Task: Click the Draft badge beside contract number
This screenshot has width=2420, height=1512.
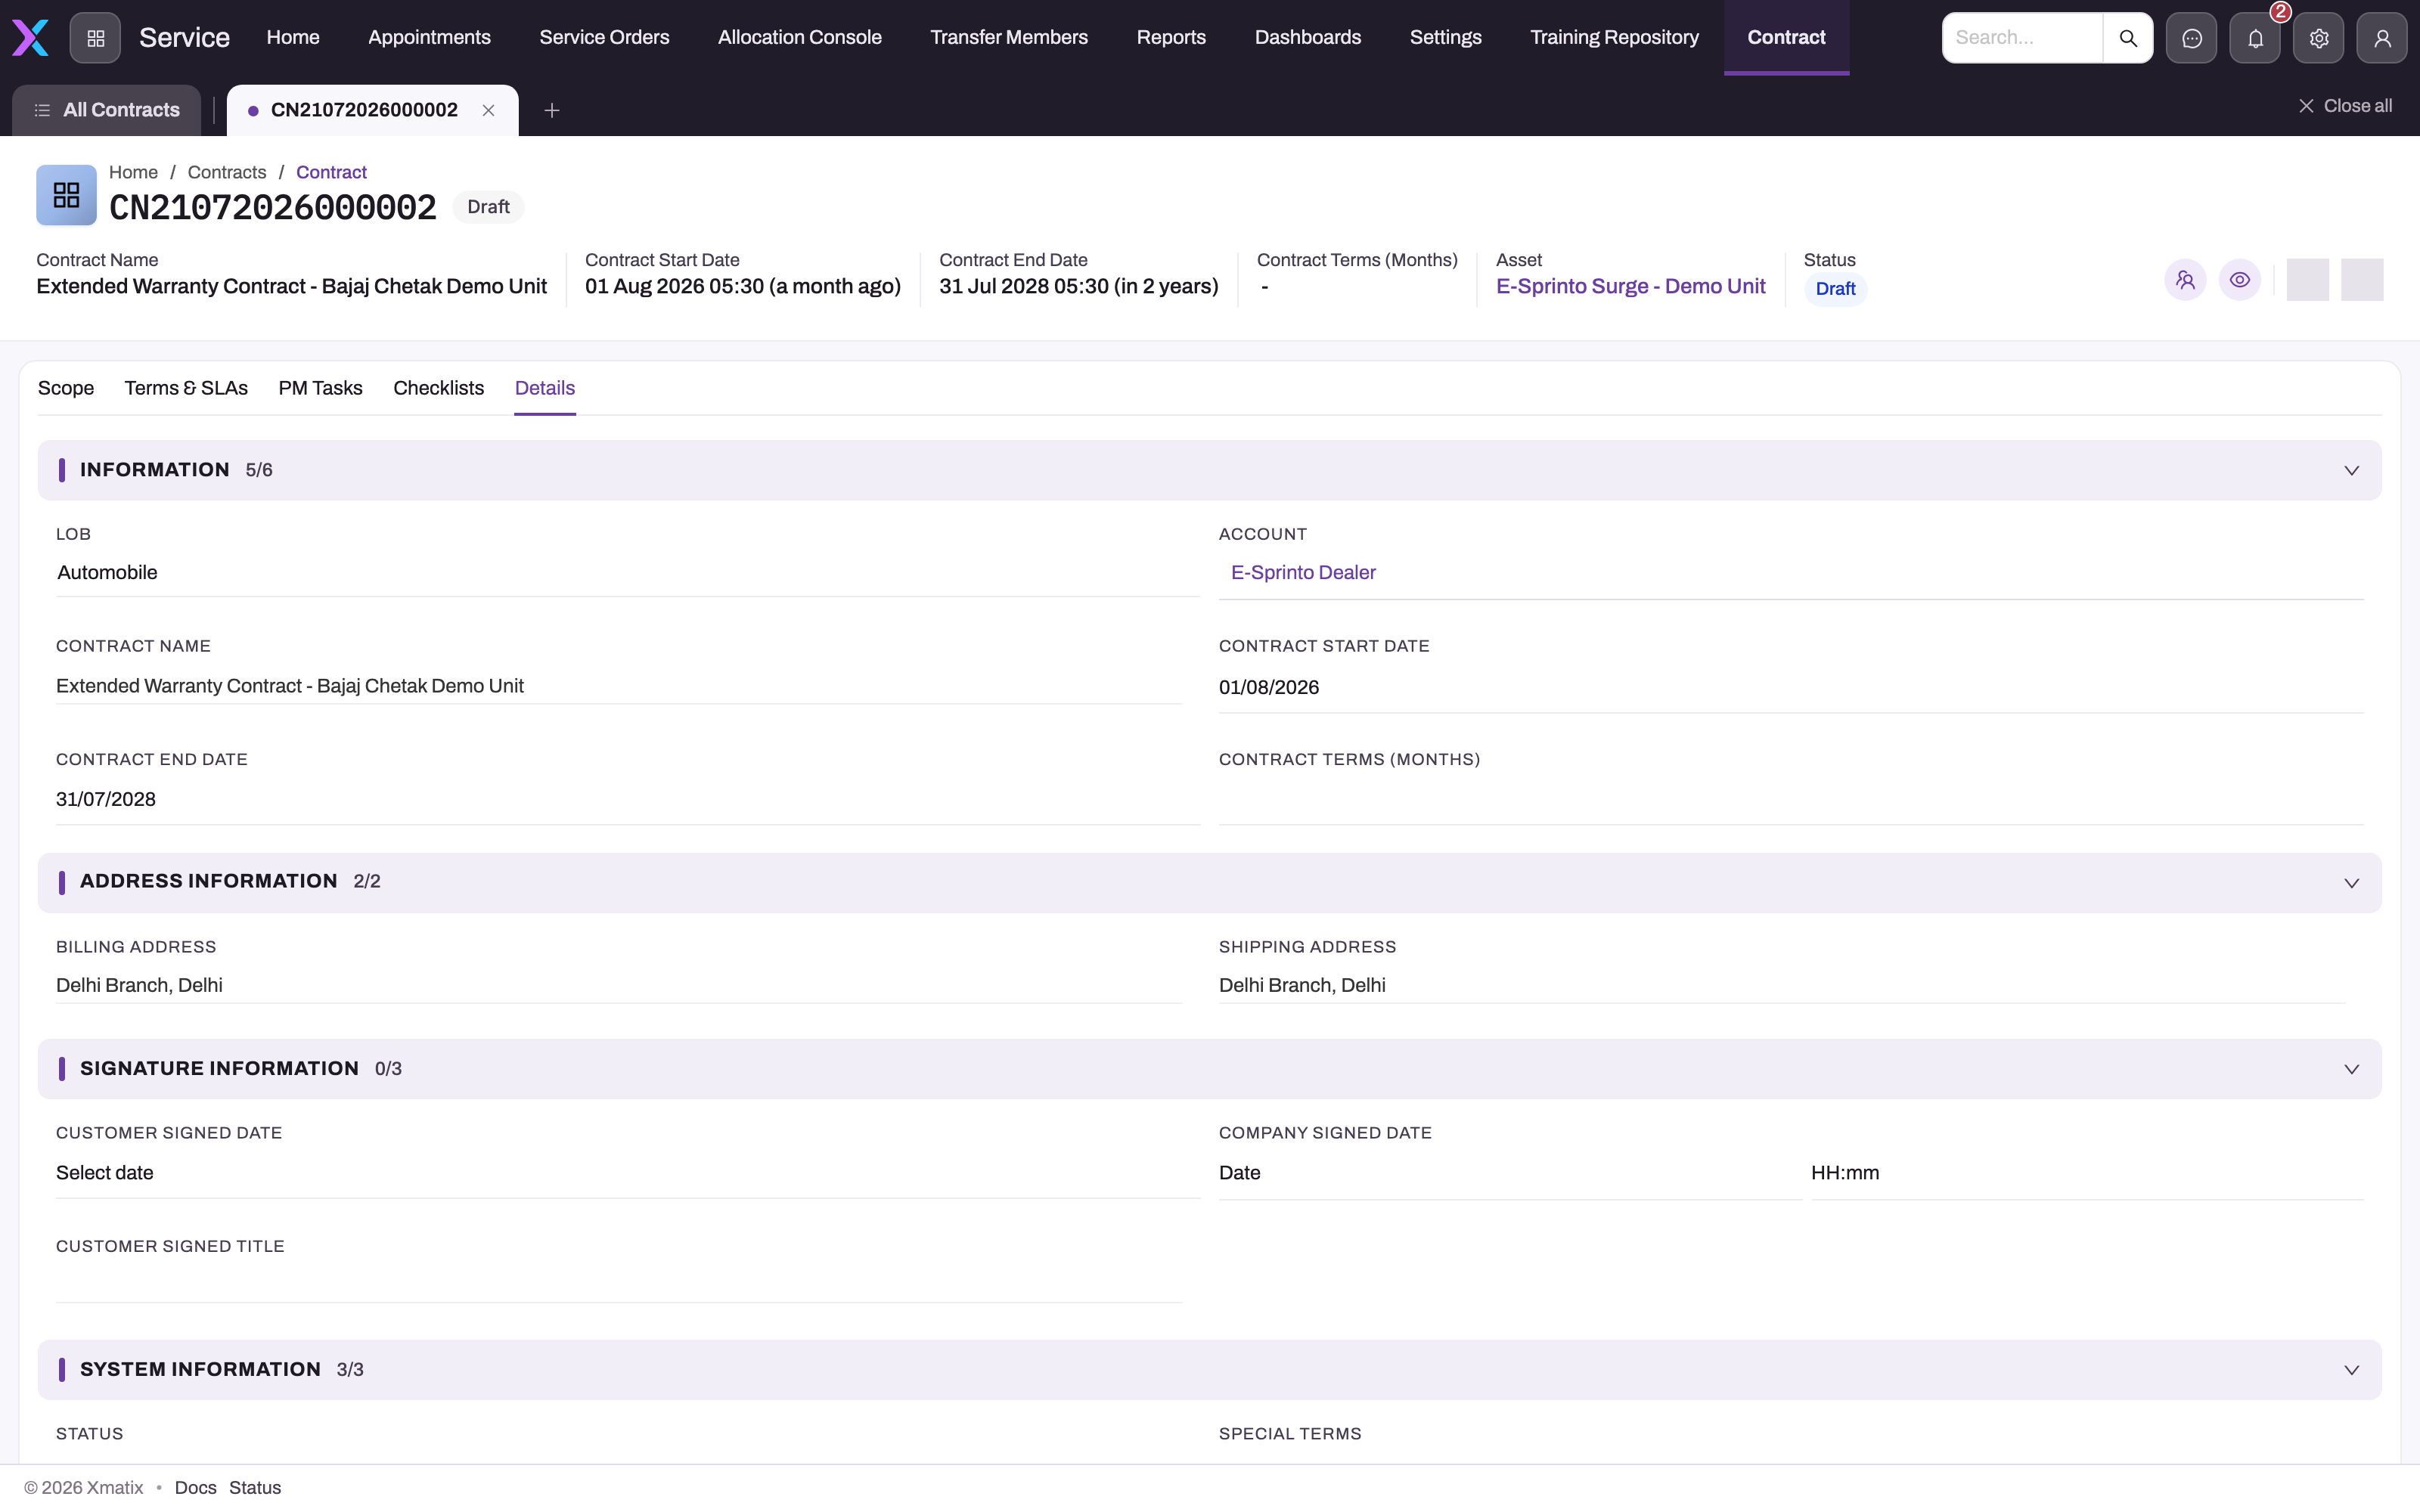Action: [x=488, y=207]
